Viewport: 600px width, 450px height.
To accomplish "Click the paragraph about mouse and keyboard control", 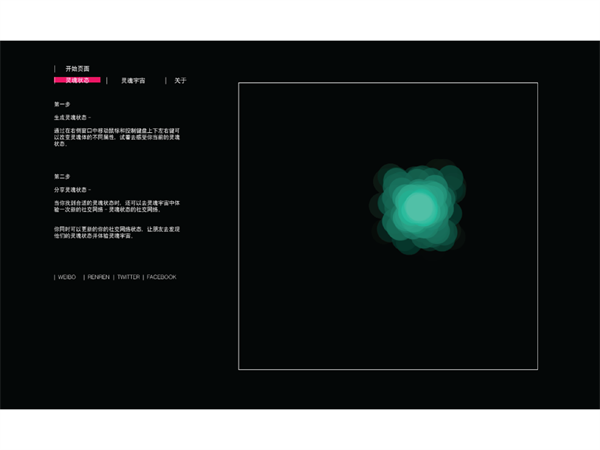I will 116,137.
